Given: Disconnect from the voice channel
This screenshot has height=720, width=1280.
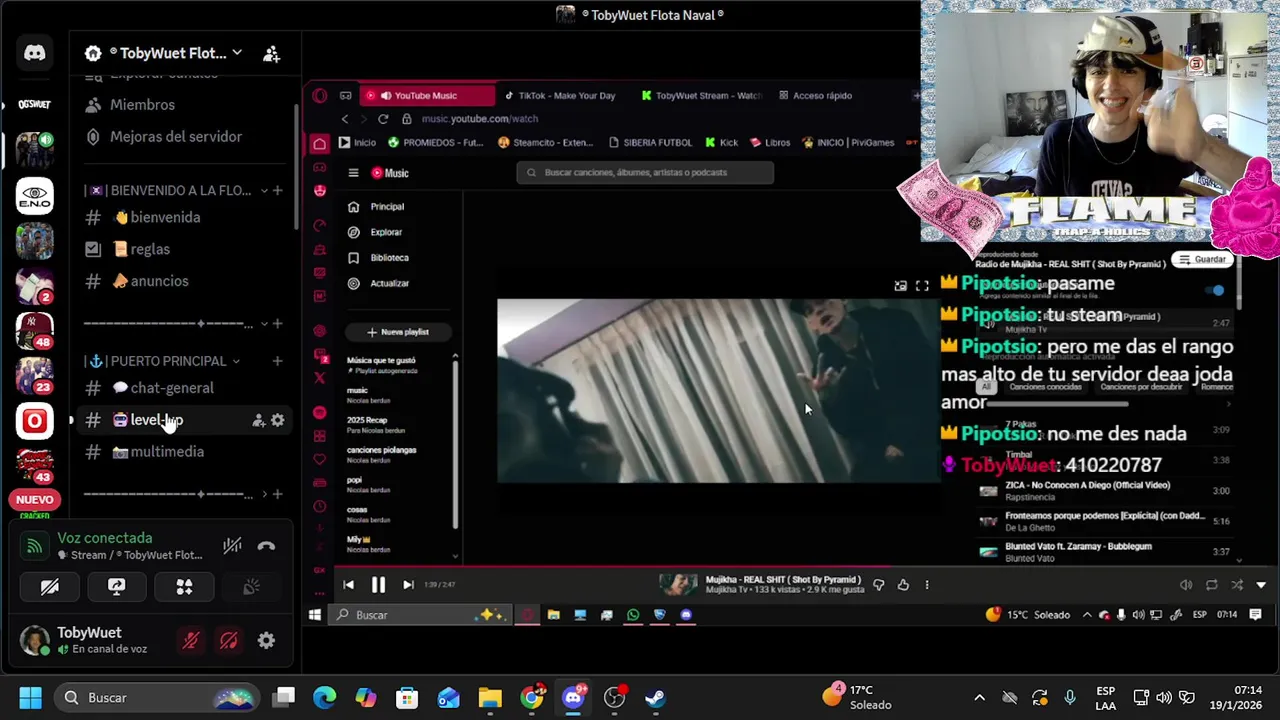Looking at the screenshot, I should [x=266, y=546].
